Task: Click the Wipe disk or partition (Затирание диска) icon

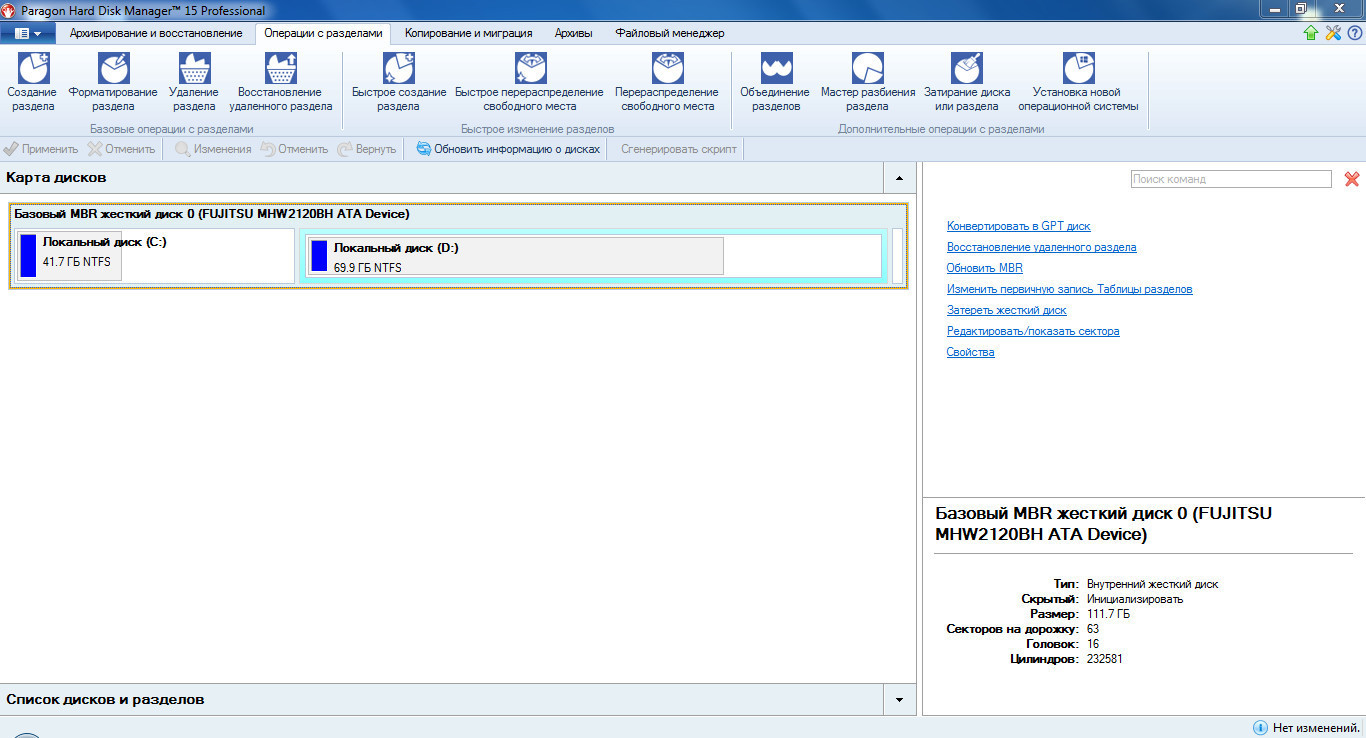Action: [x=966, y=70]
